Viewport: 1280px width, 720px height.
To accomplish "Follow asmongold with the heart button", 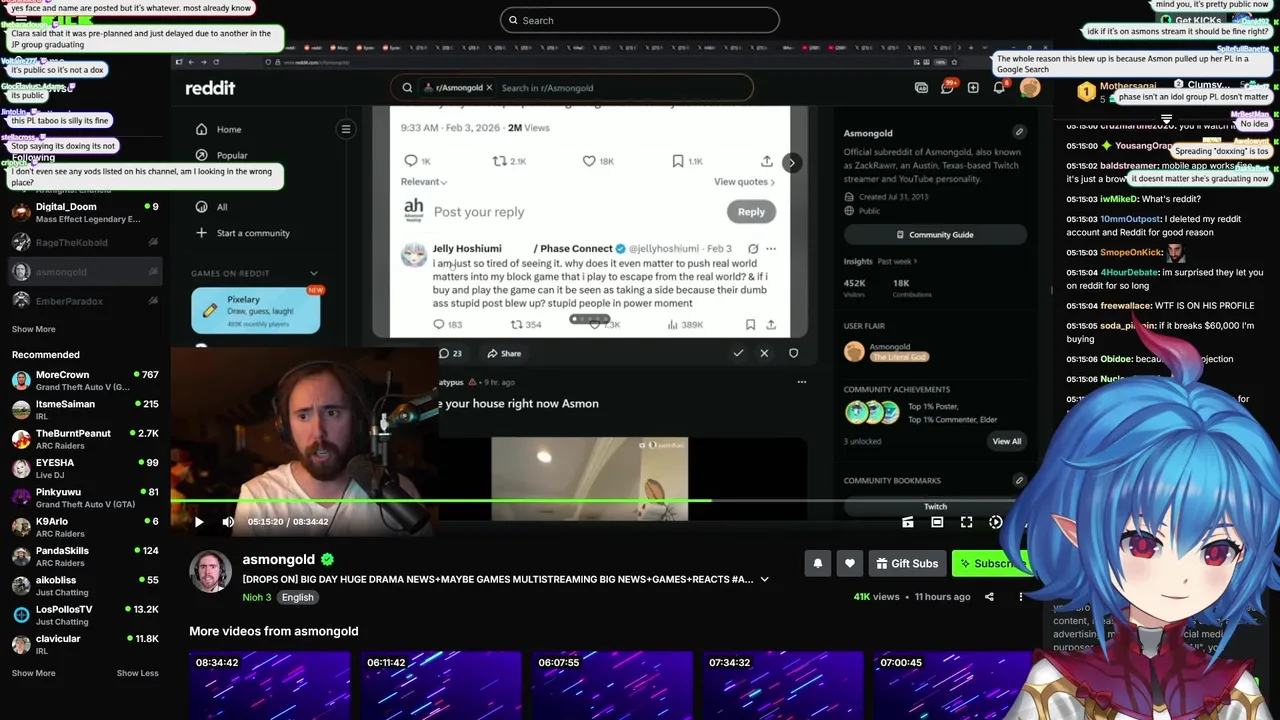I will click(849, 563).
